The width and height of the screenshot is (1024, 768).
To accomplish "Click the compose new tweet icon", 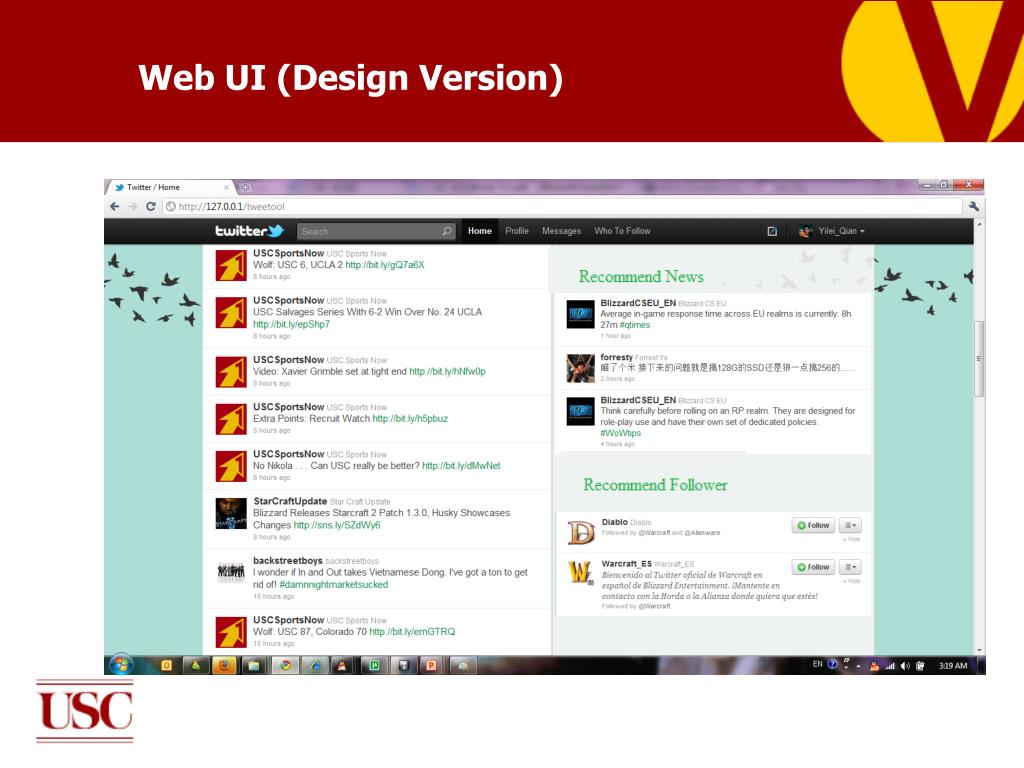I will click(772, 231).
